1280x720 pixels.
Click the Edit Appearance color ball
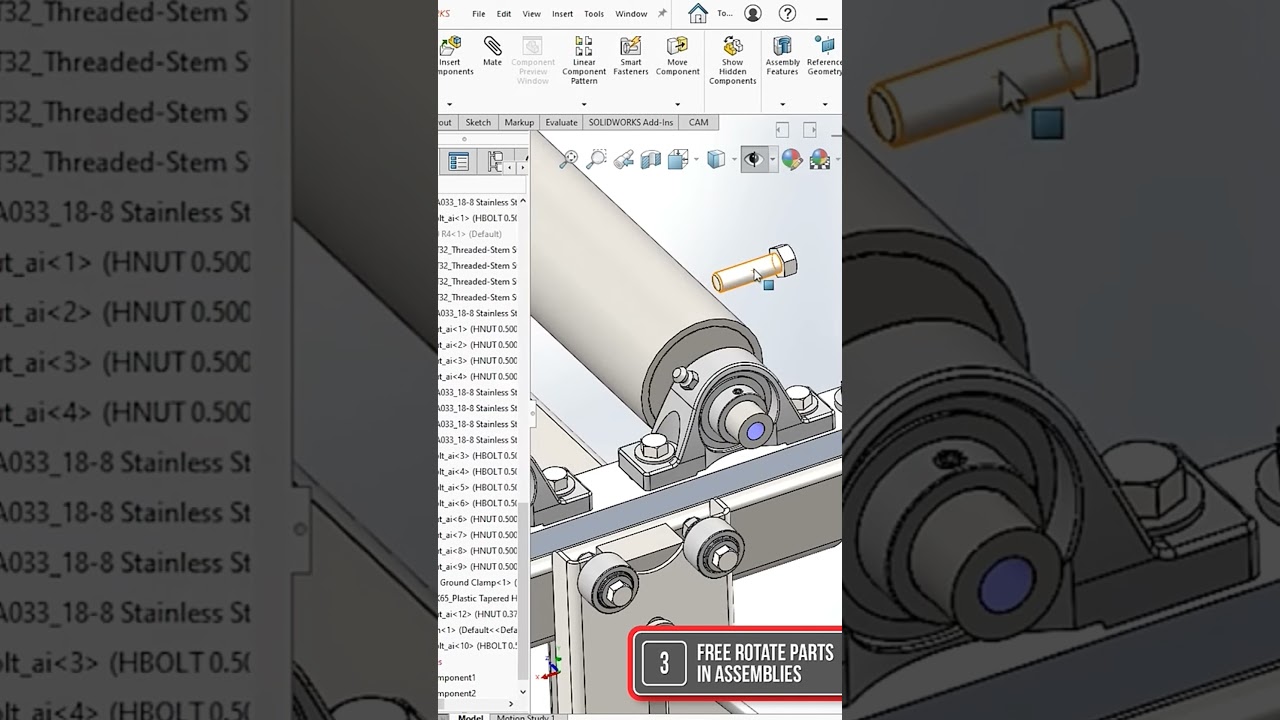point(792,159)
